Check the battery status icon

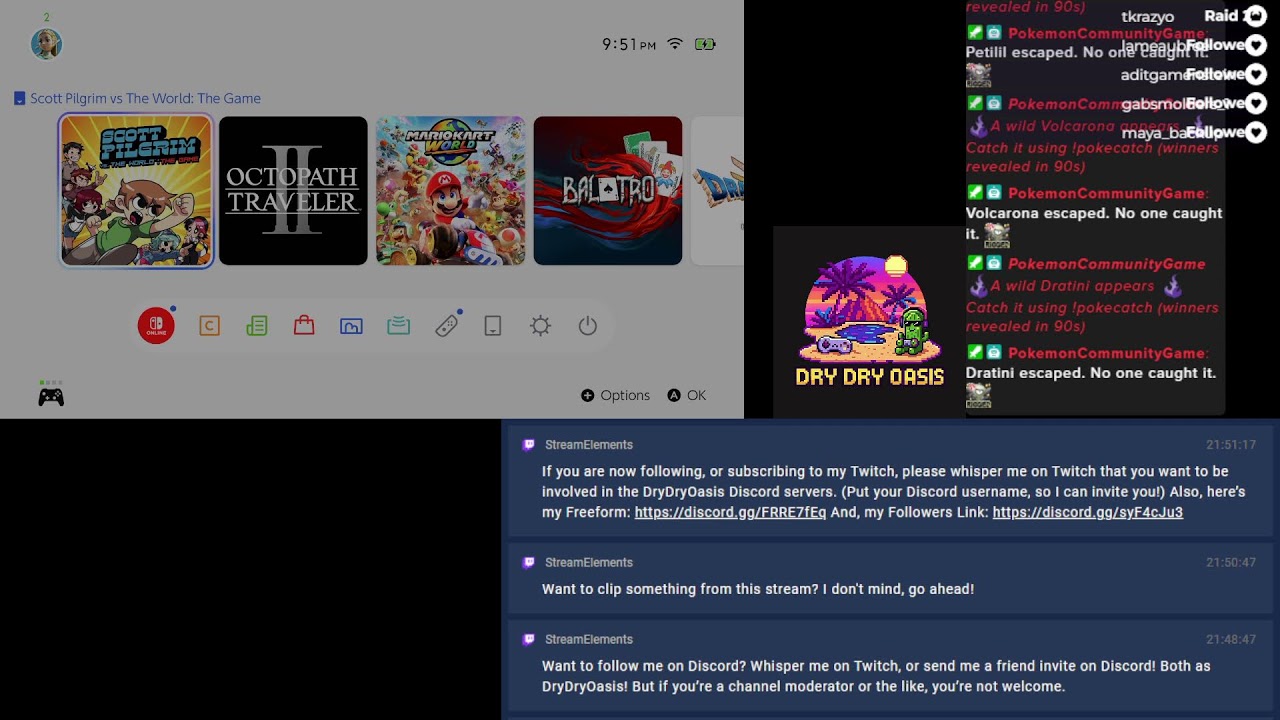(705, 44)
